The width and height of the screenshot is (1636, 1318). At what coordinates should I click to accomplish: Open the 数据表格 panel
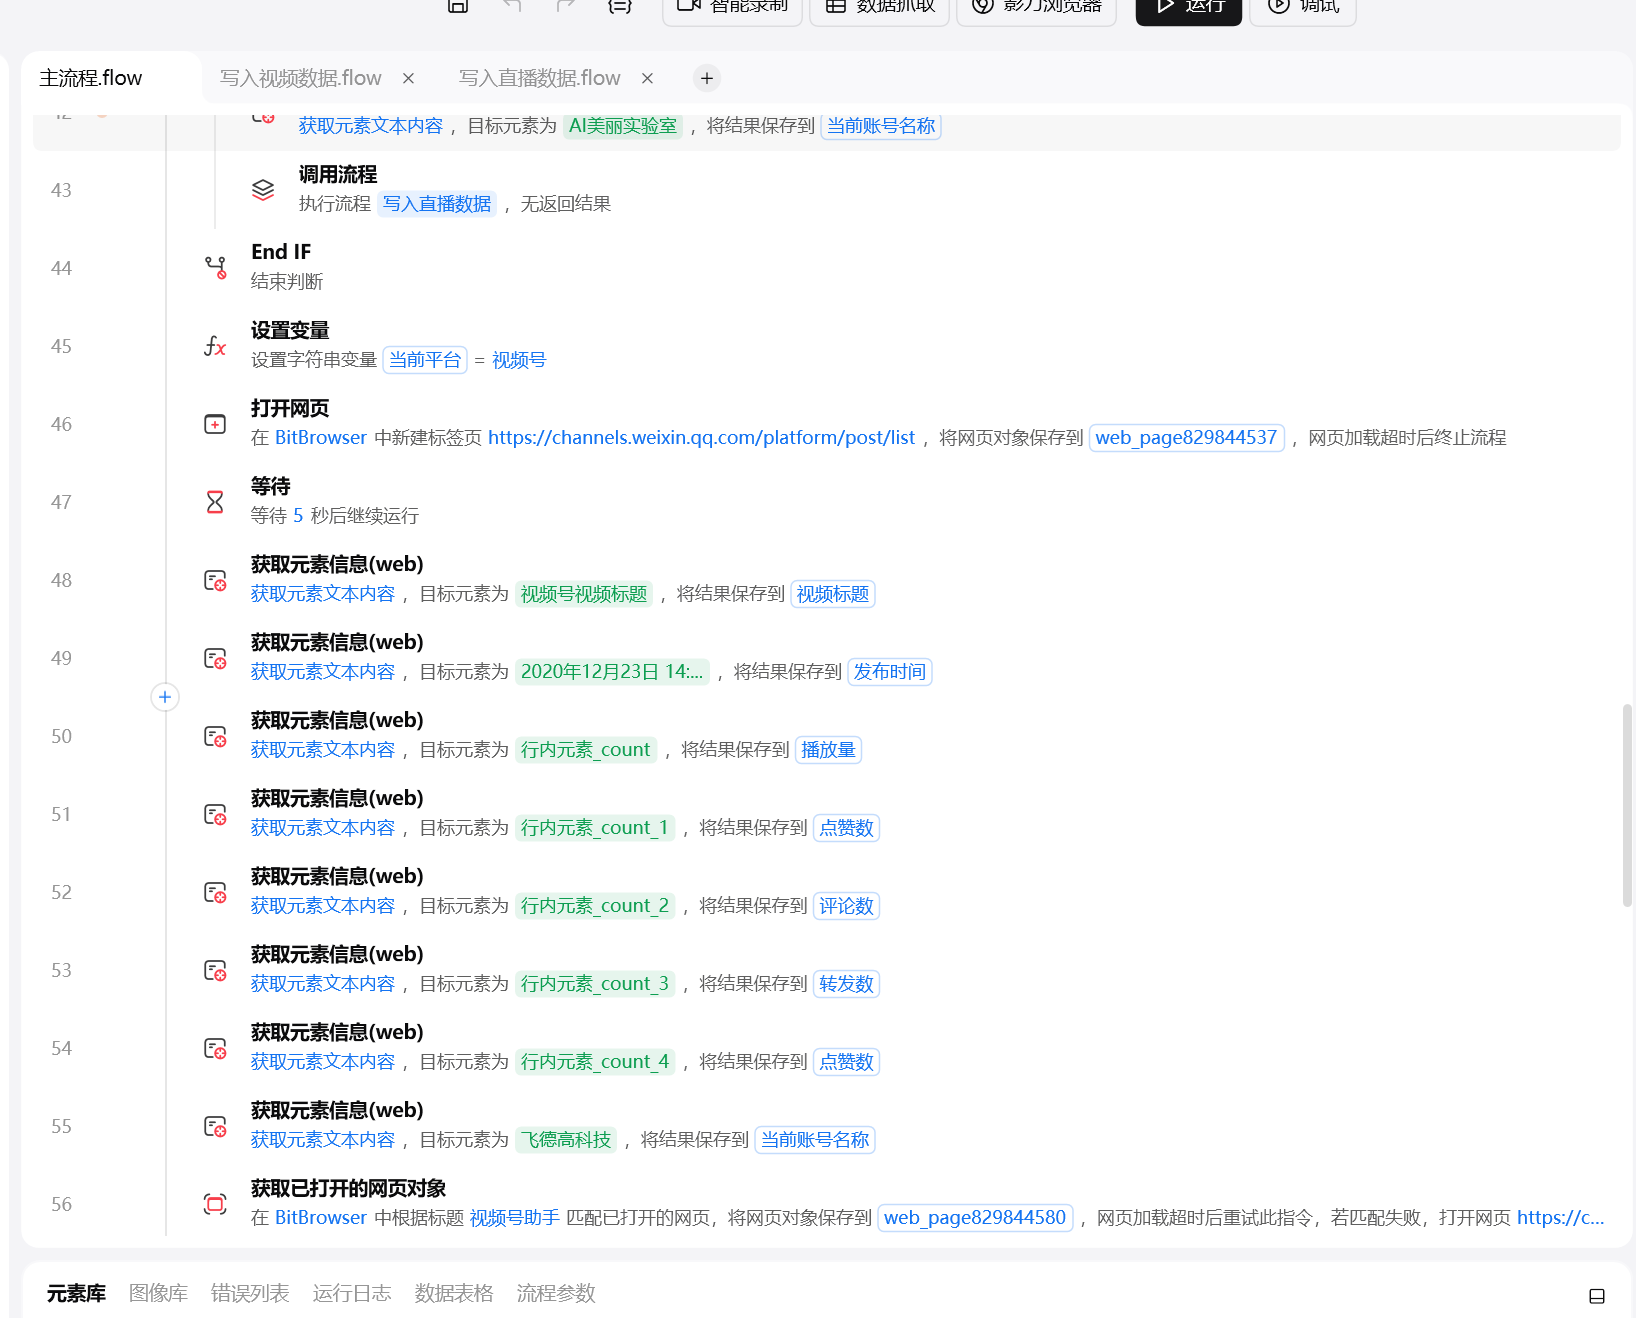[x=454, y=1293]
